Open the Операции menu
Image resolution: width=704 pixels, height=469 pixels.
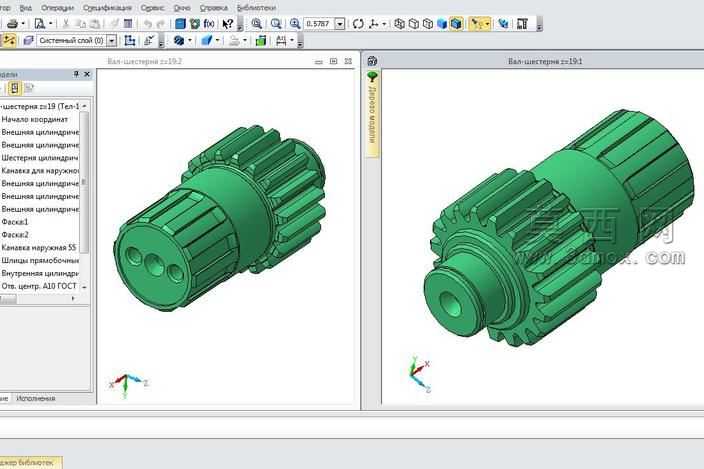click(x=57, y=8)
